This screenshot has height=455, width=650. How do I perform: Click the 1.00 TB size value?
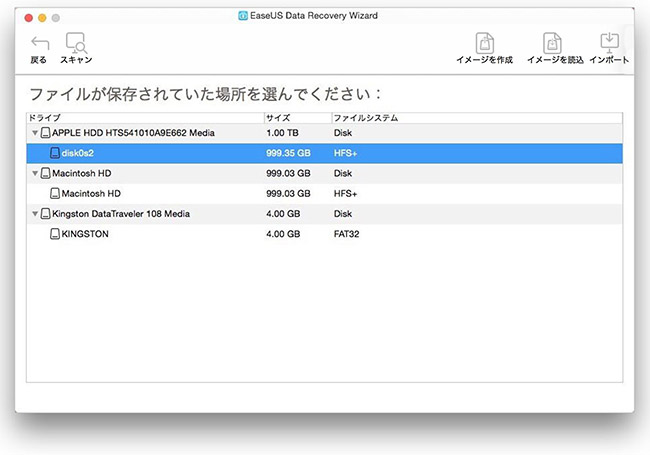(282, 133)
